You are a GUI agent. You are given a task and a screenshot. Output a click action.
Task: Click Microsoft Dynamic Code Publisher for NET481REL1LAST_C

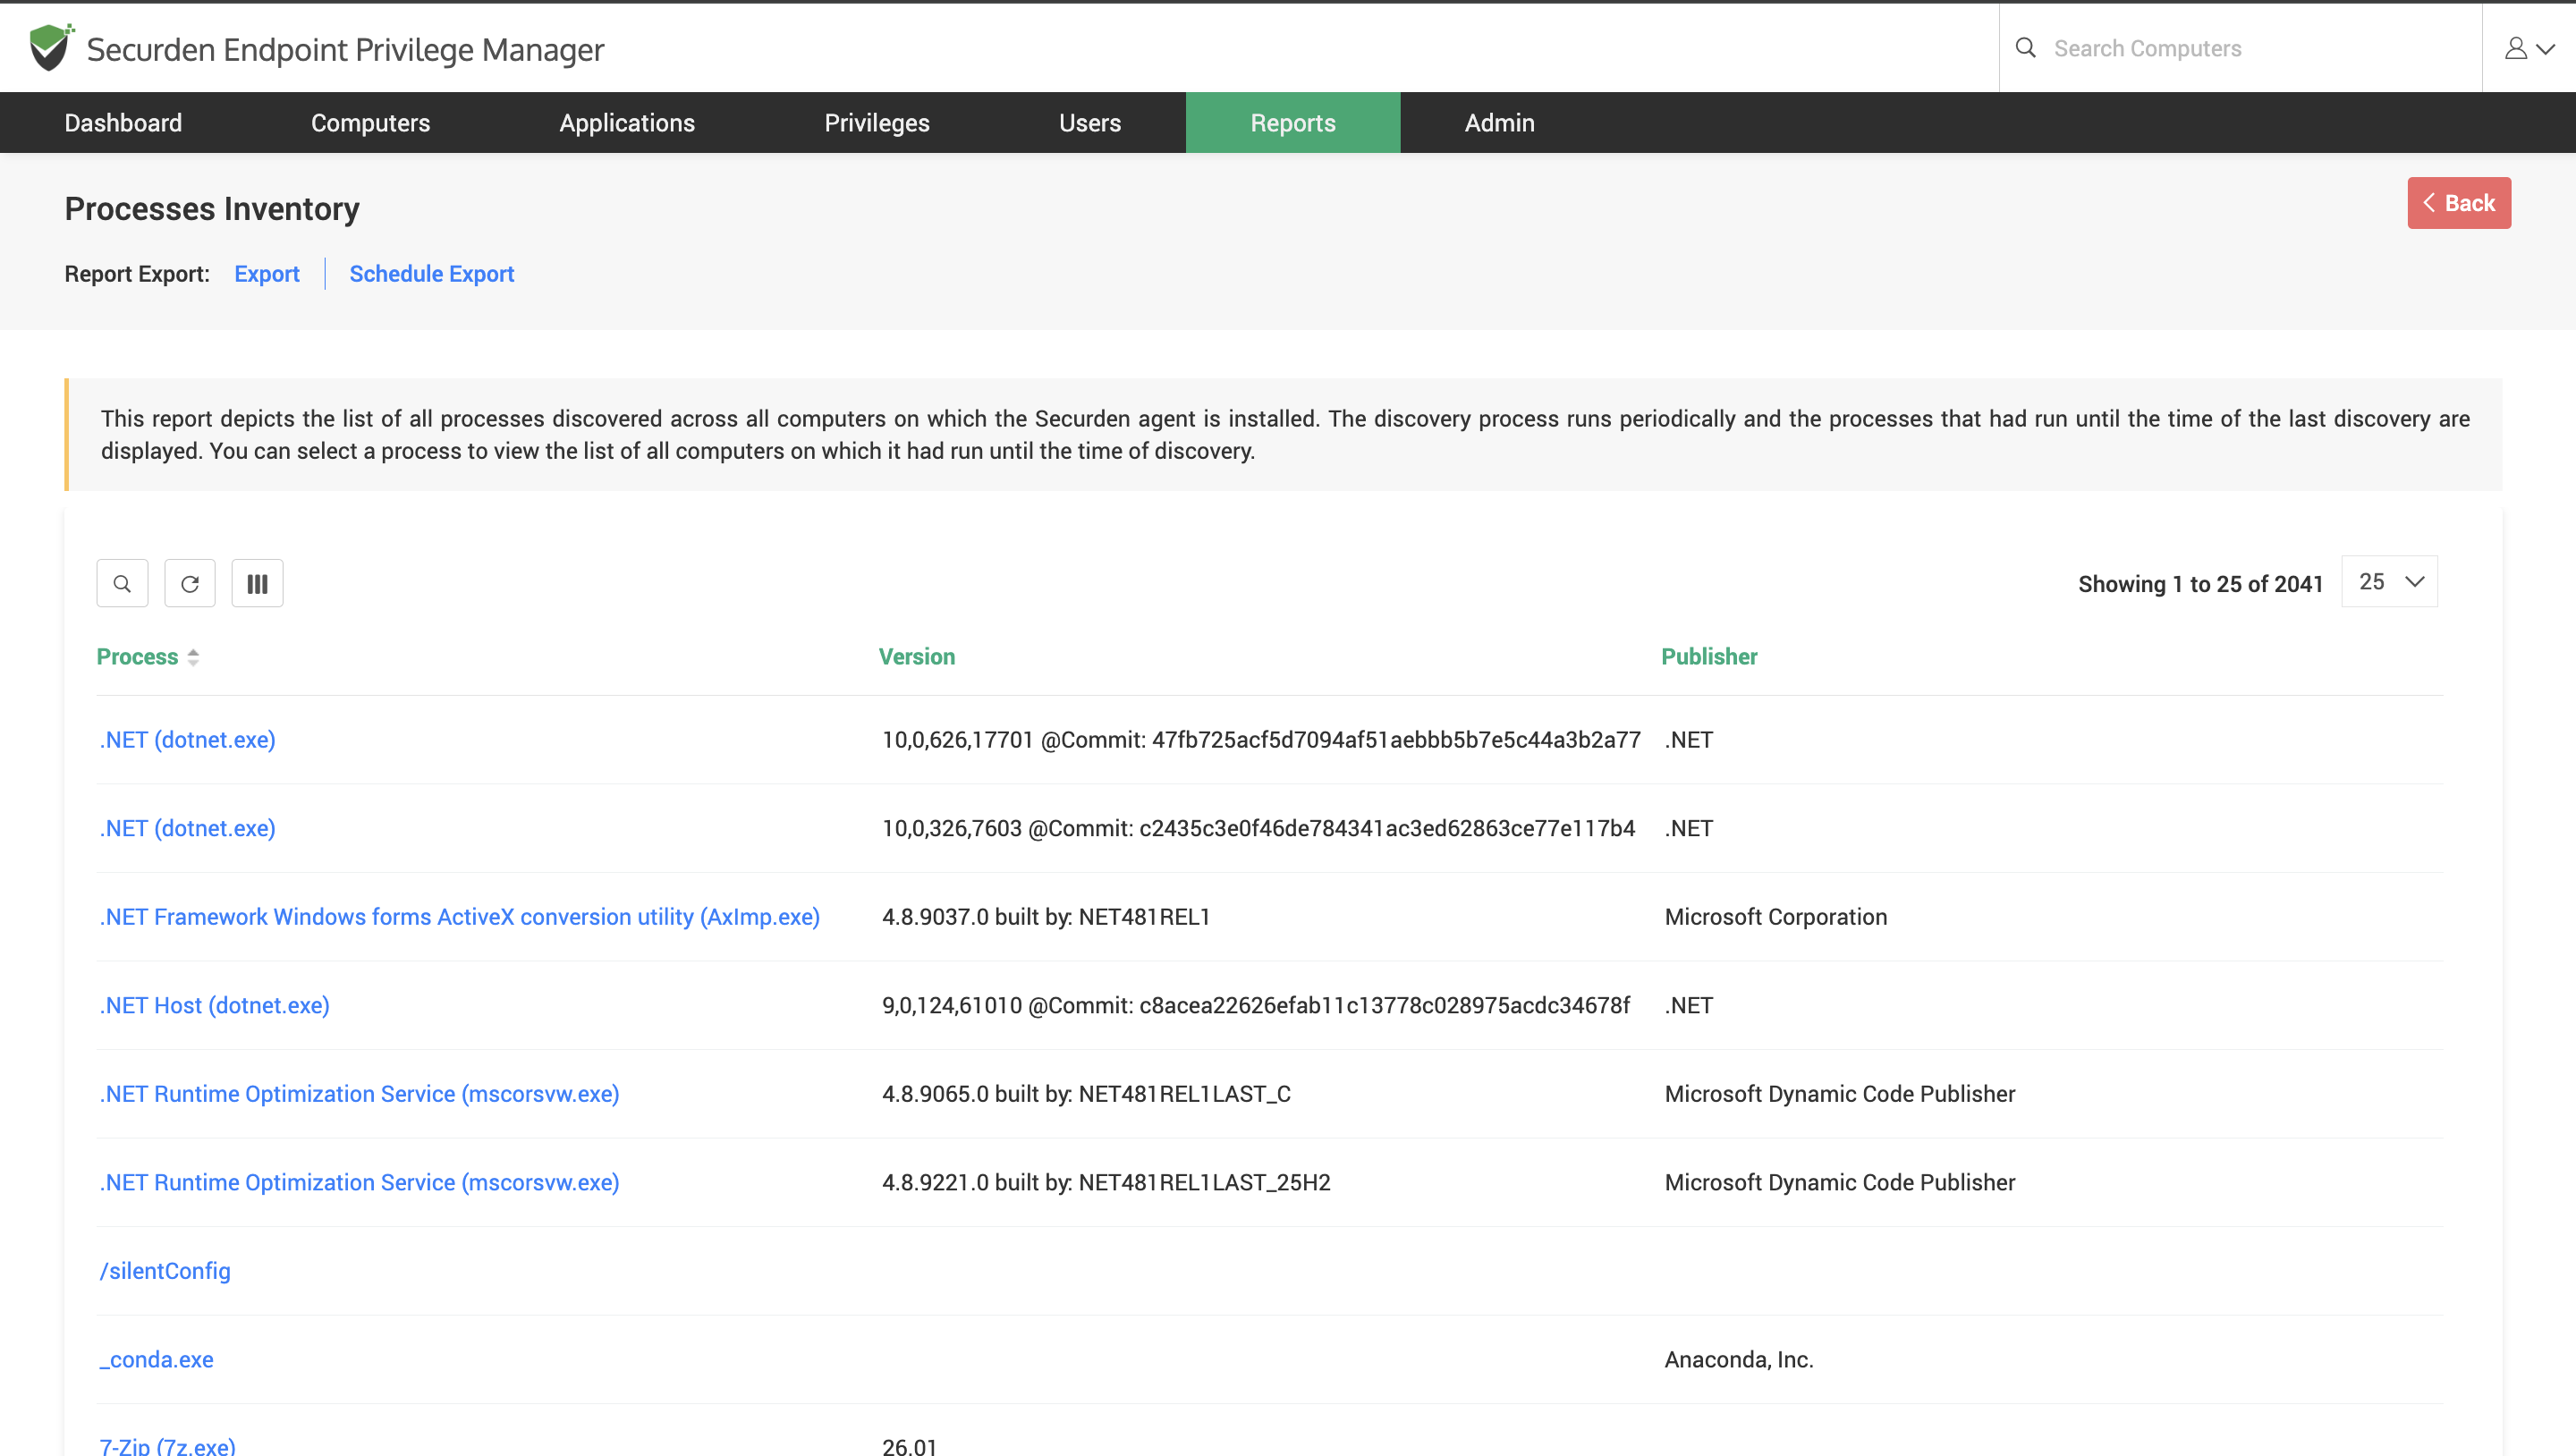1840,1094
